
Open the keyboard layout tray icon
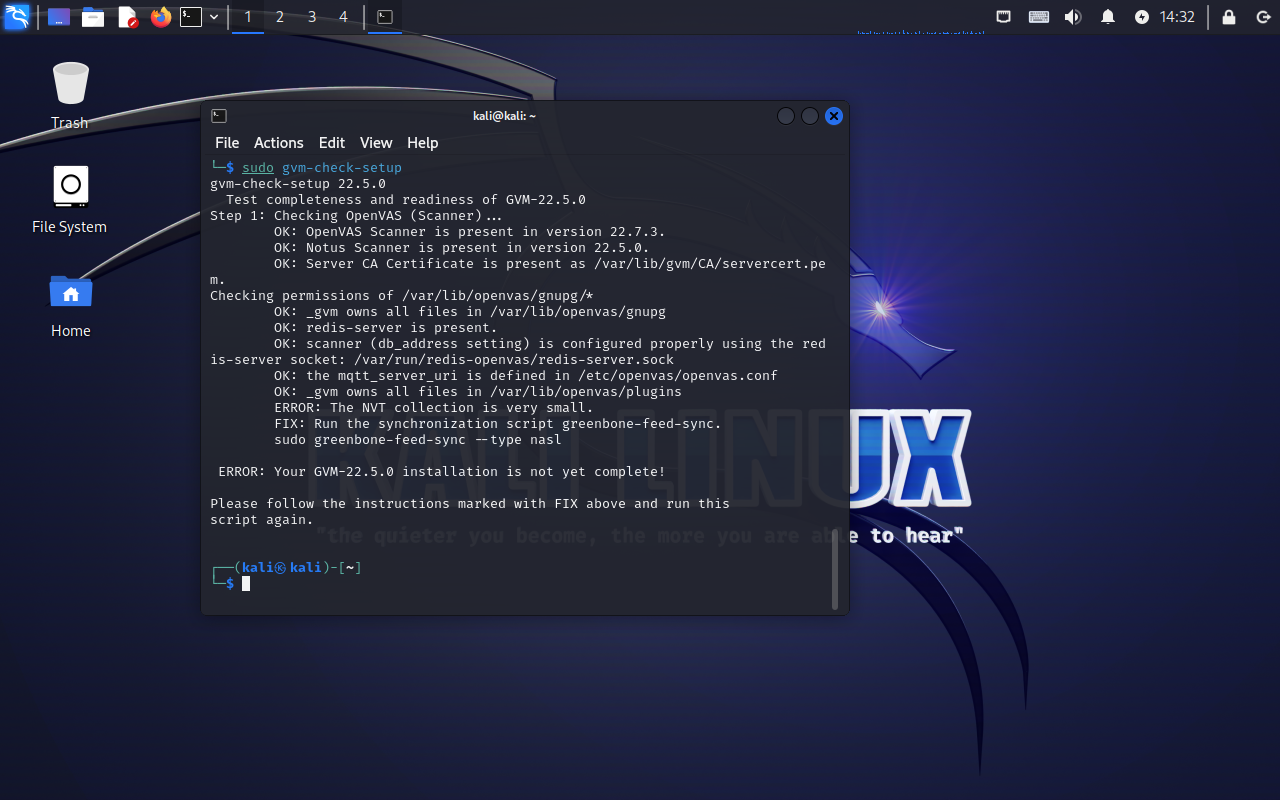coord(1038,16)
